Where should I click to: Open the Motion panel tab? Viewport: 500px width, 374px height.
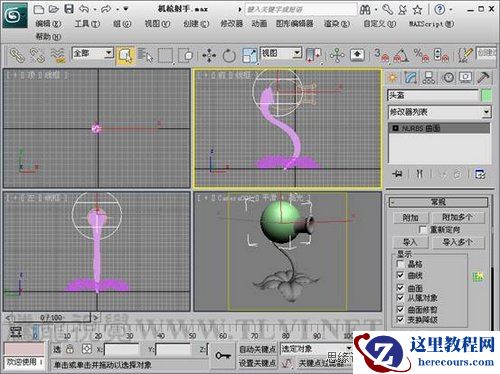click(x=448, y=78)
